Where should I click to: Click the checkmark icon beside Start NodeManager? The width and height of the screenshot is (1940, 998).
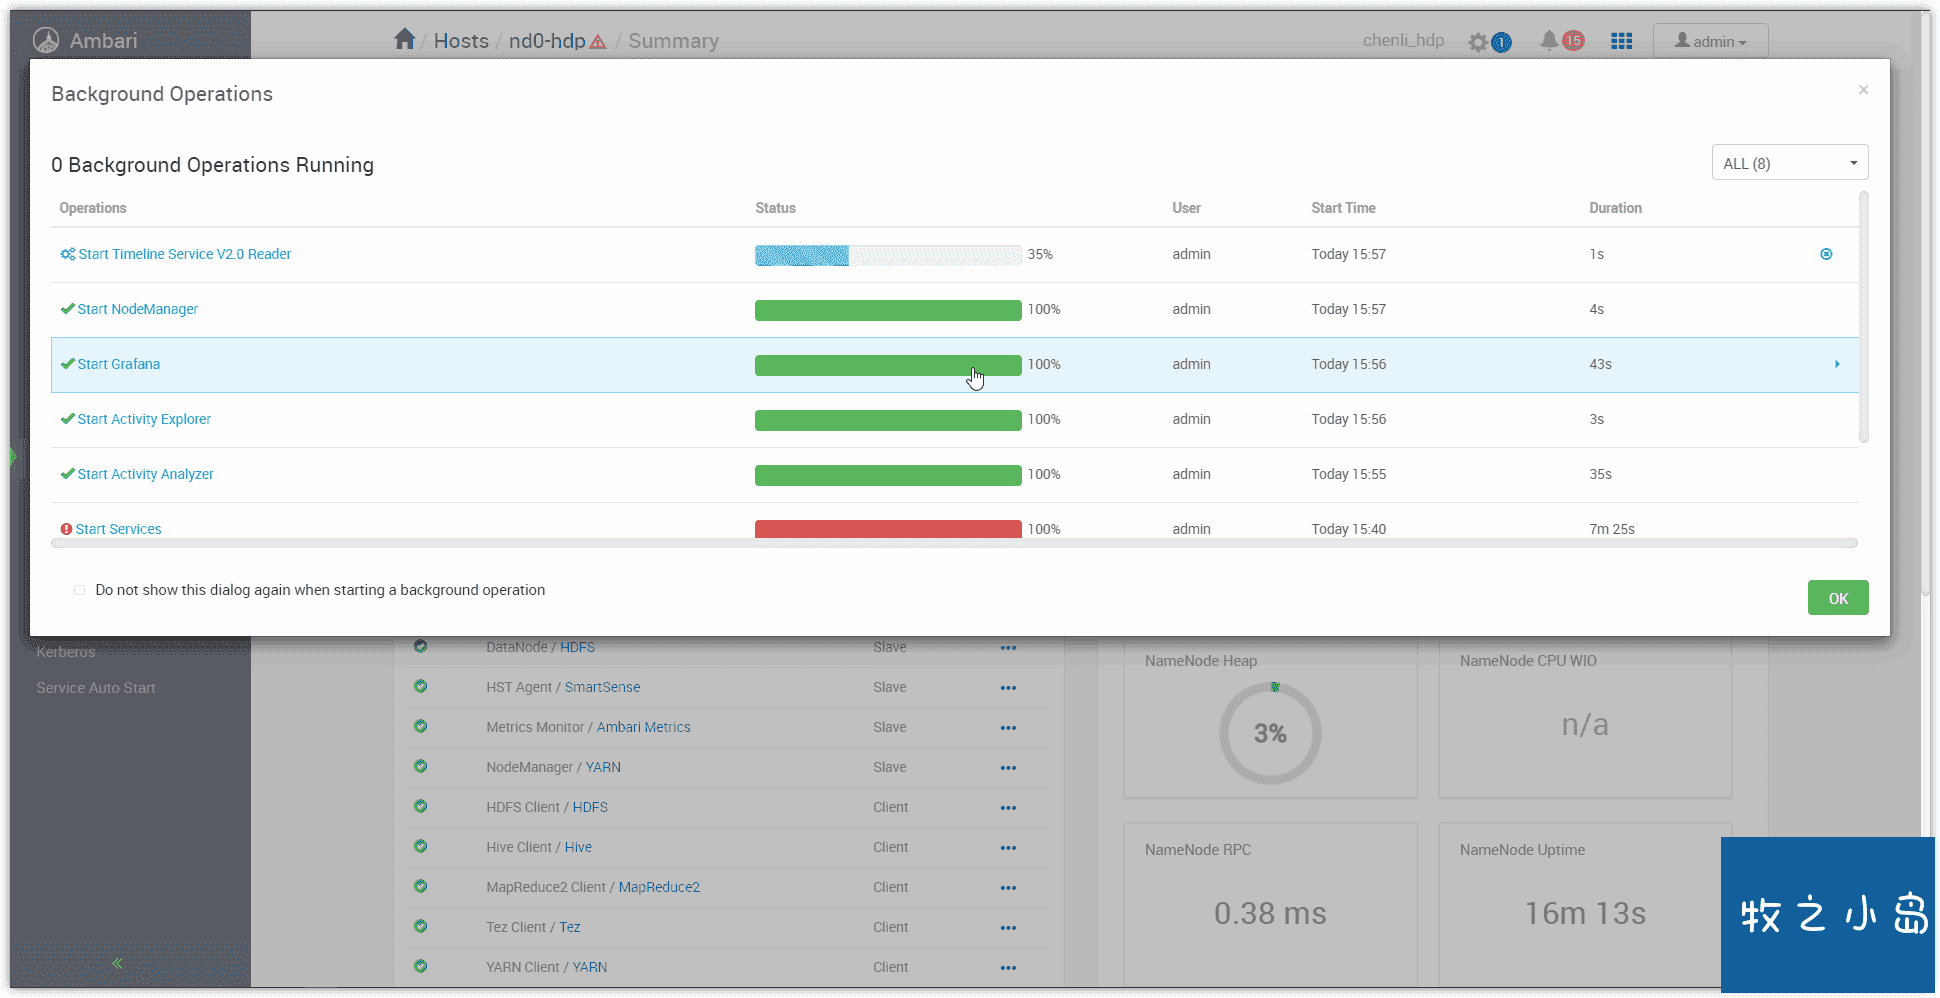(67, 309)
